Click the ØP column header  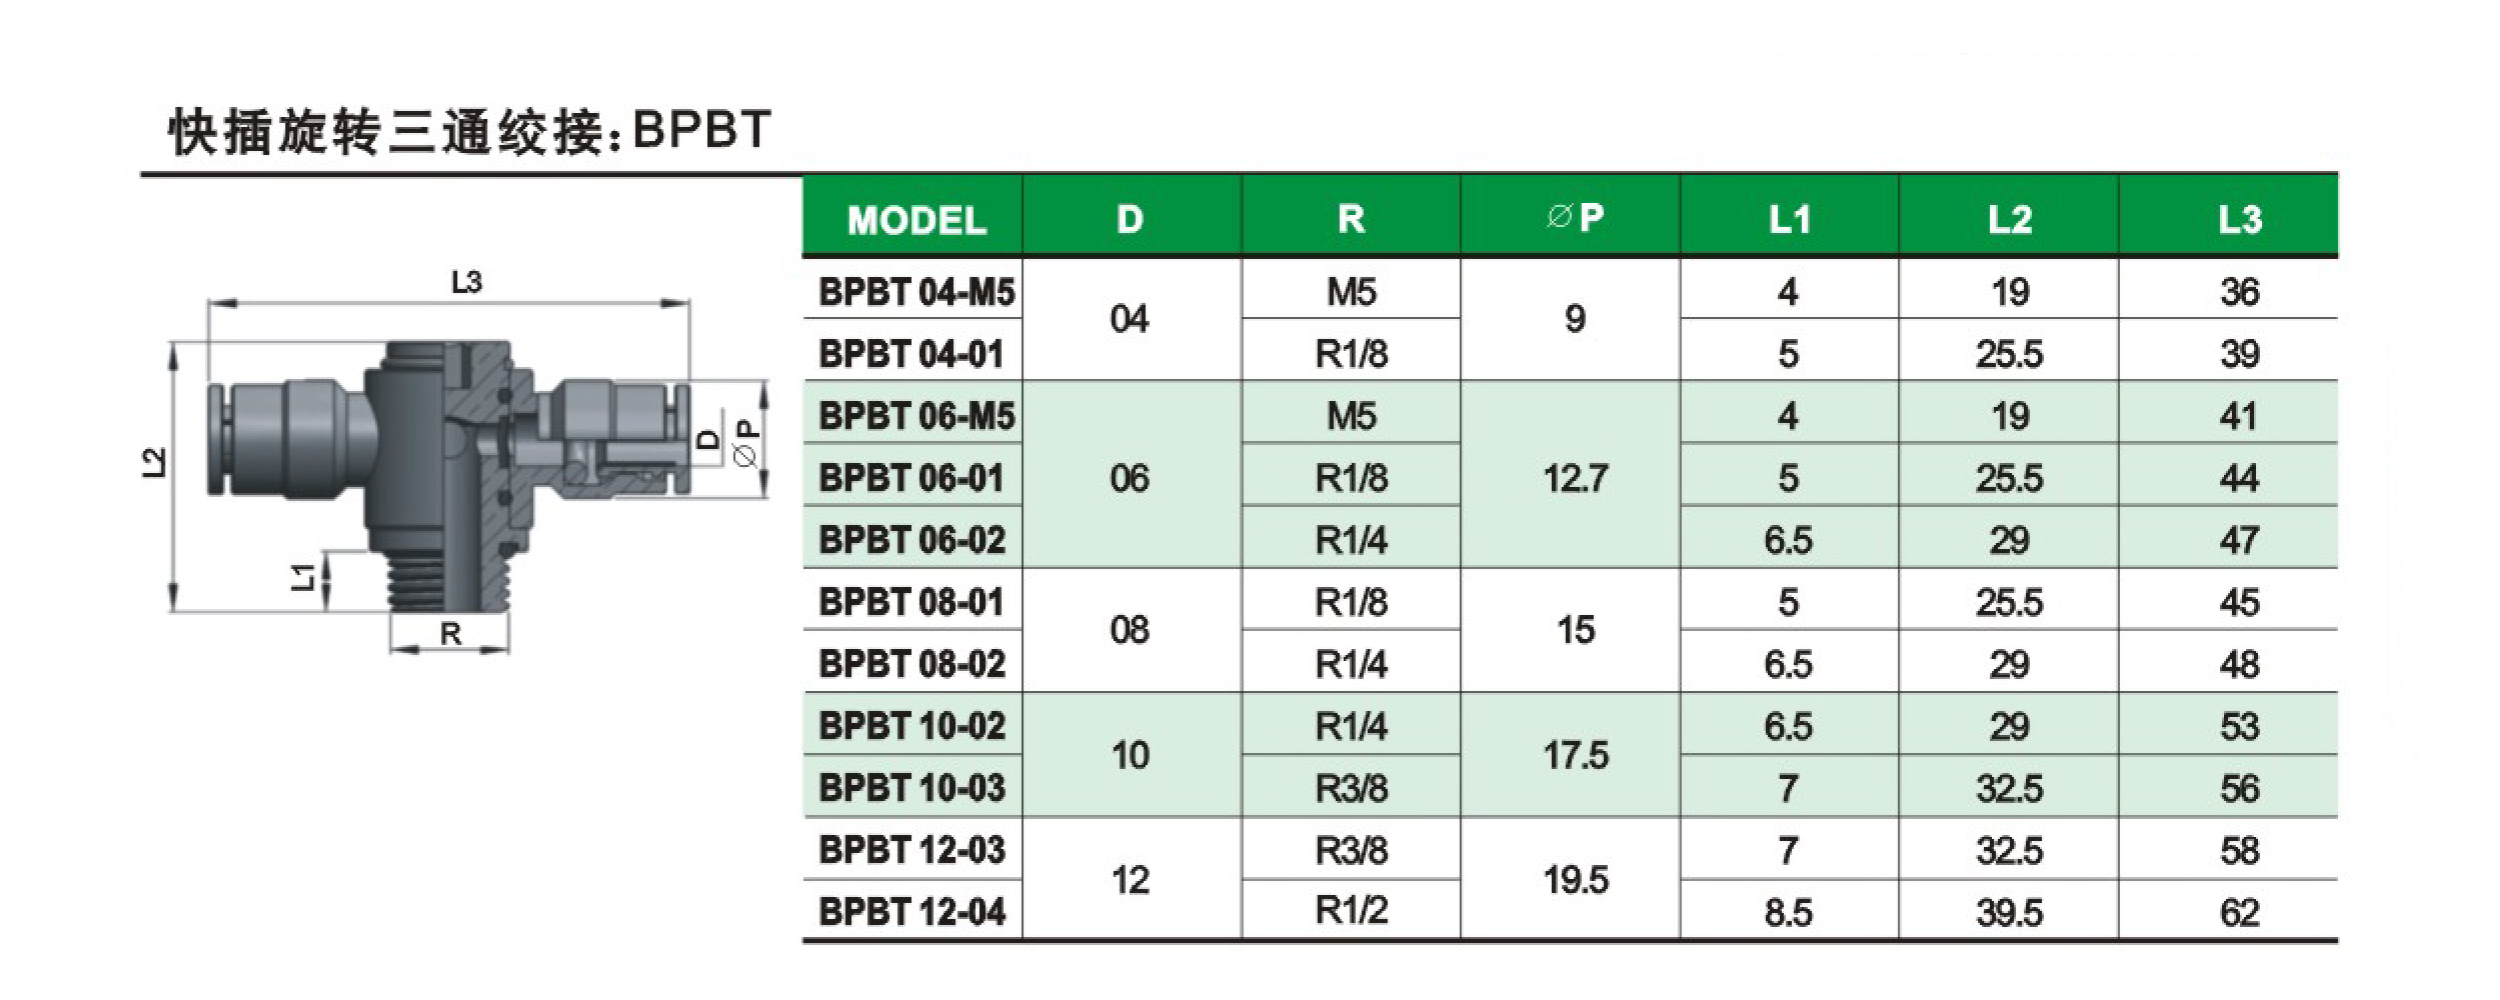[x=1575, y=217]
